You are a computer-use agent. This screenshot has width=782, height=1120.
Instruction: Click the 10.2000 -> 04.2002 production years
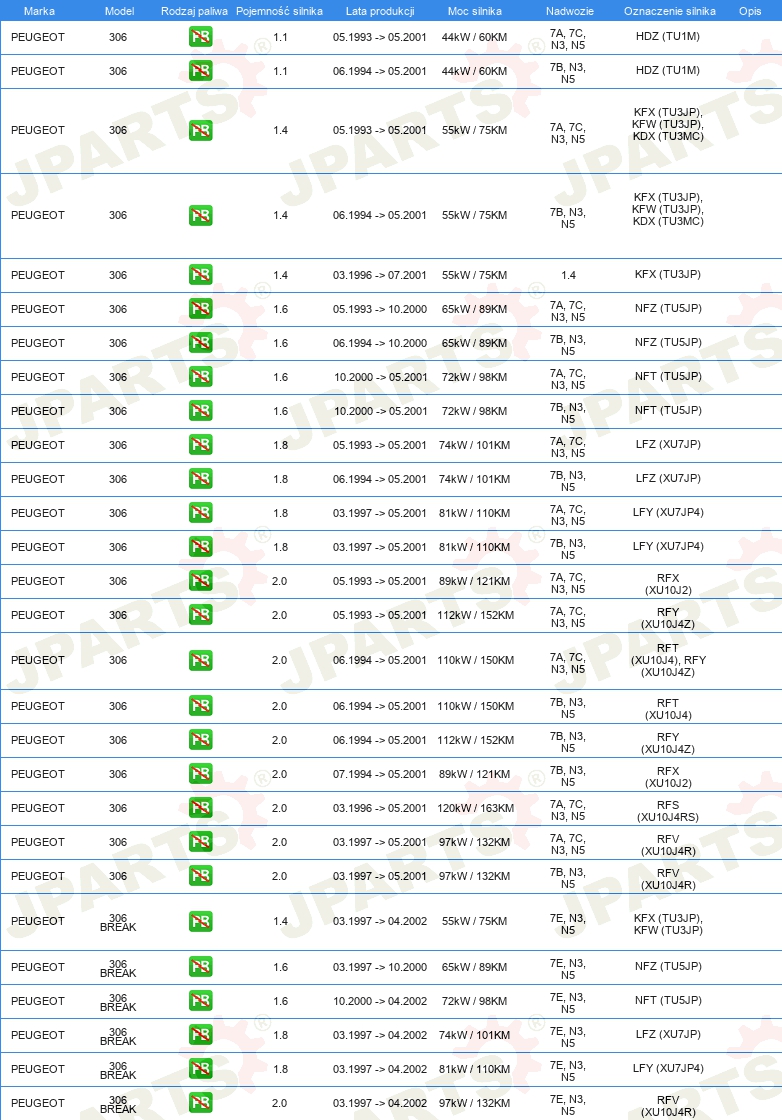point(380,1001)
